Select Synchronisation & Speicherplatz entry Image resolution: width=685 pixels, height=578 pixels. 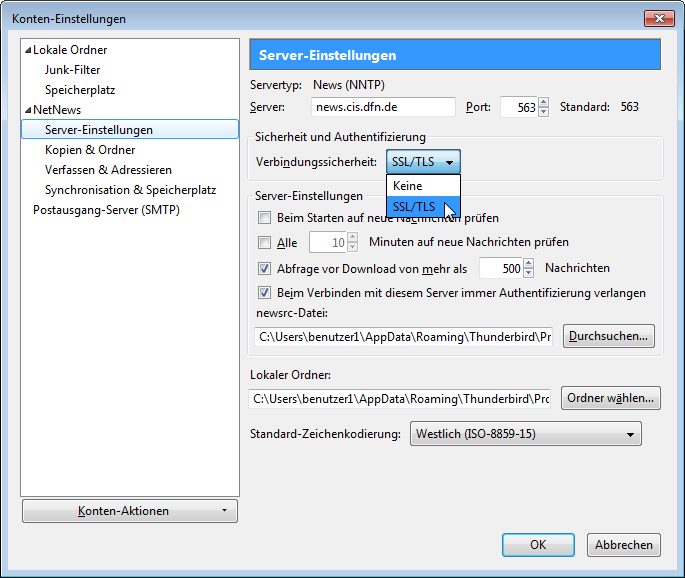pos(130,190)
